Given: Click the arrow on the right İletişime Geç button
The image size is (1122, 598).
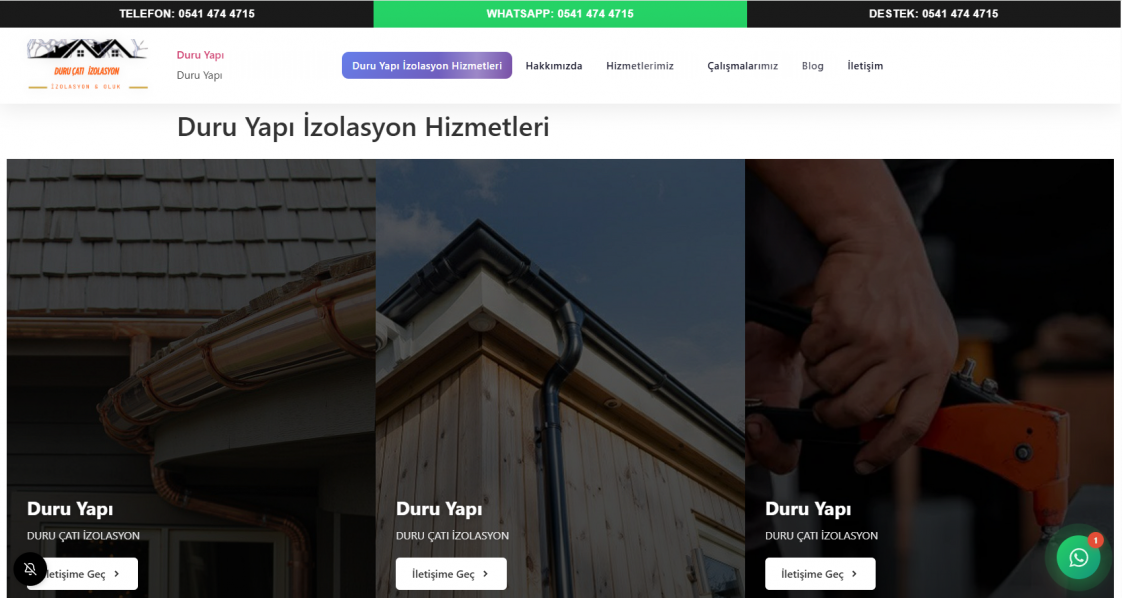Looking at the screenshot, I should pyautogui.click(x=854, y=574).
